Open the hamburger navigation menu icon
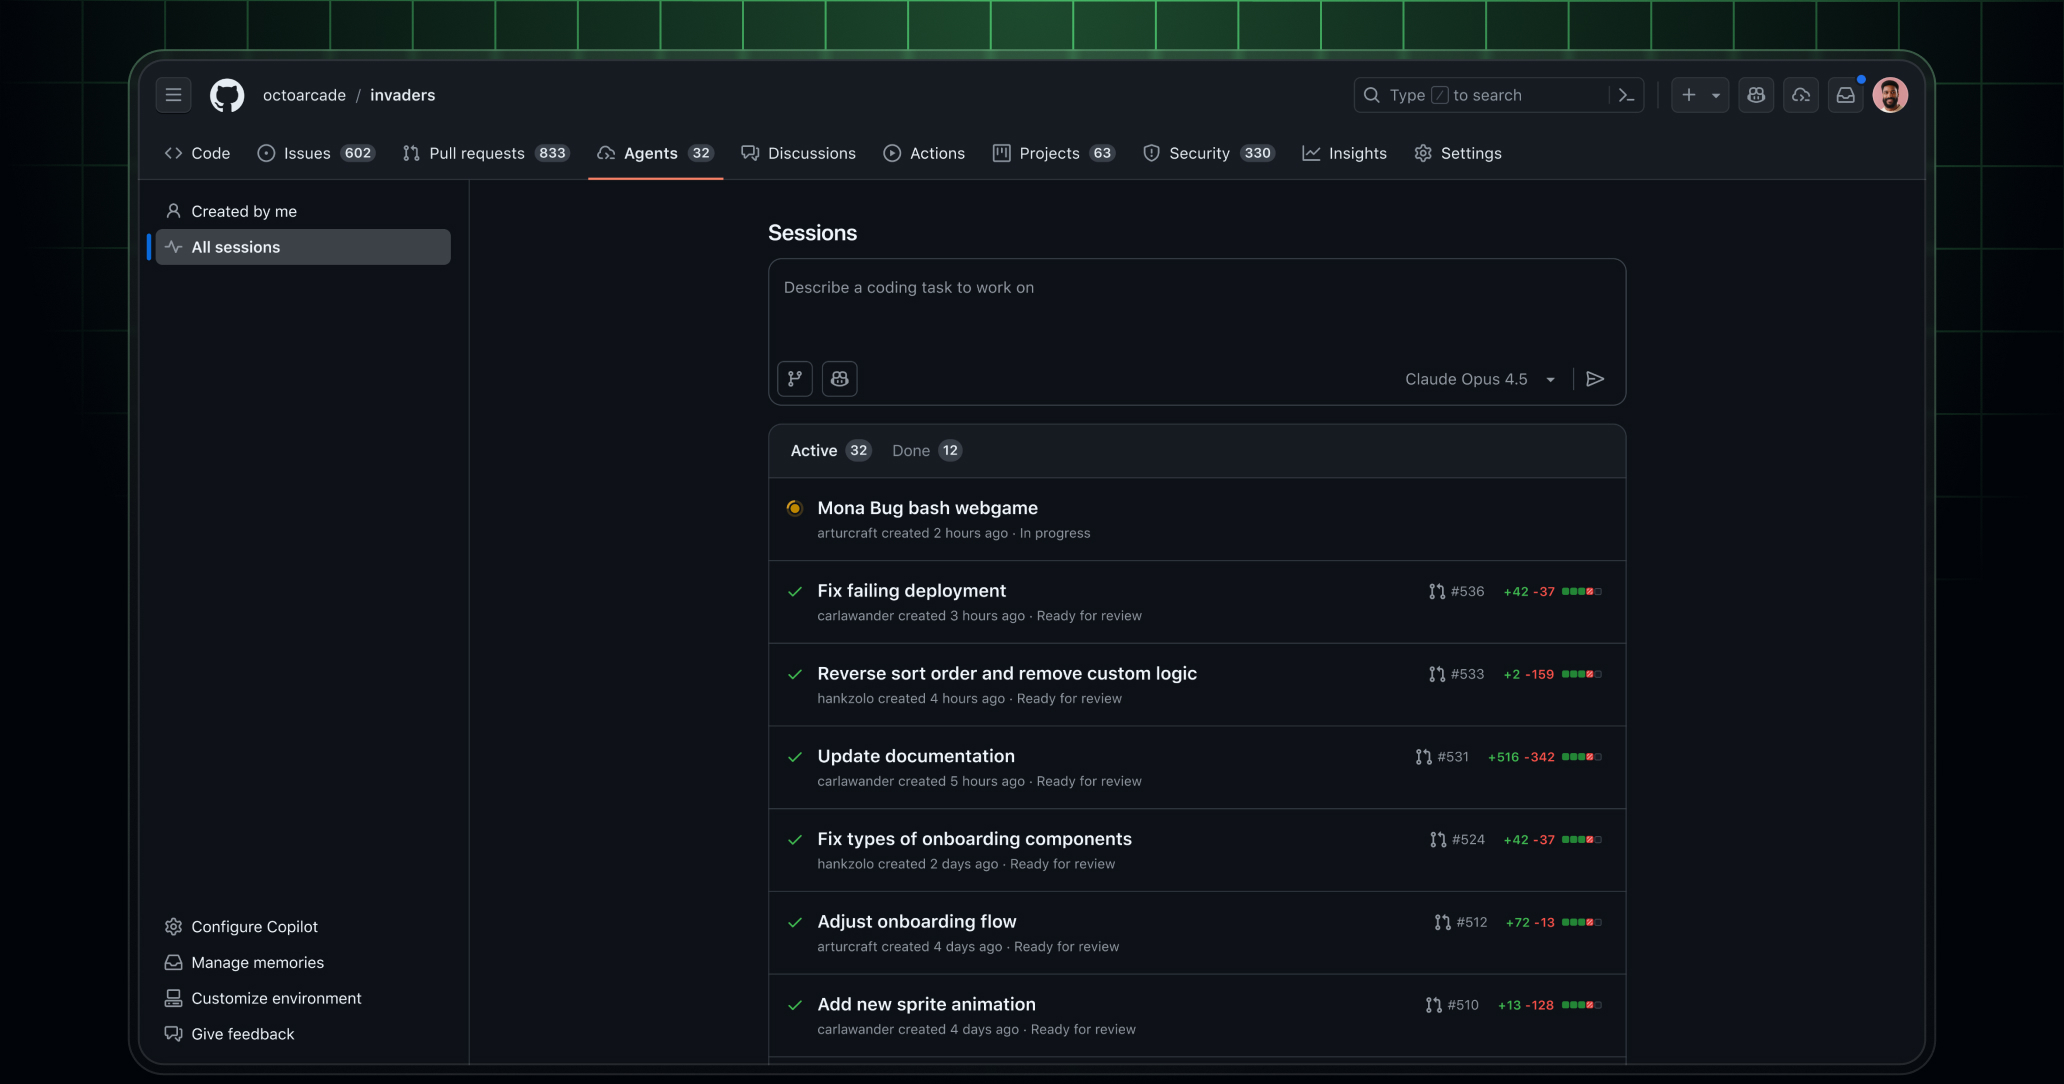Screen dimensions: 2064x1084 [x=173, y=95]
